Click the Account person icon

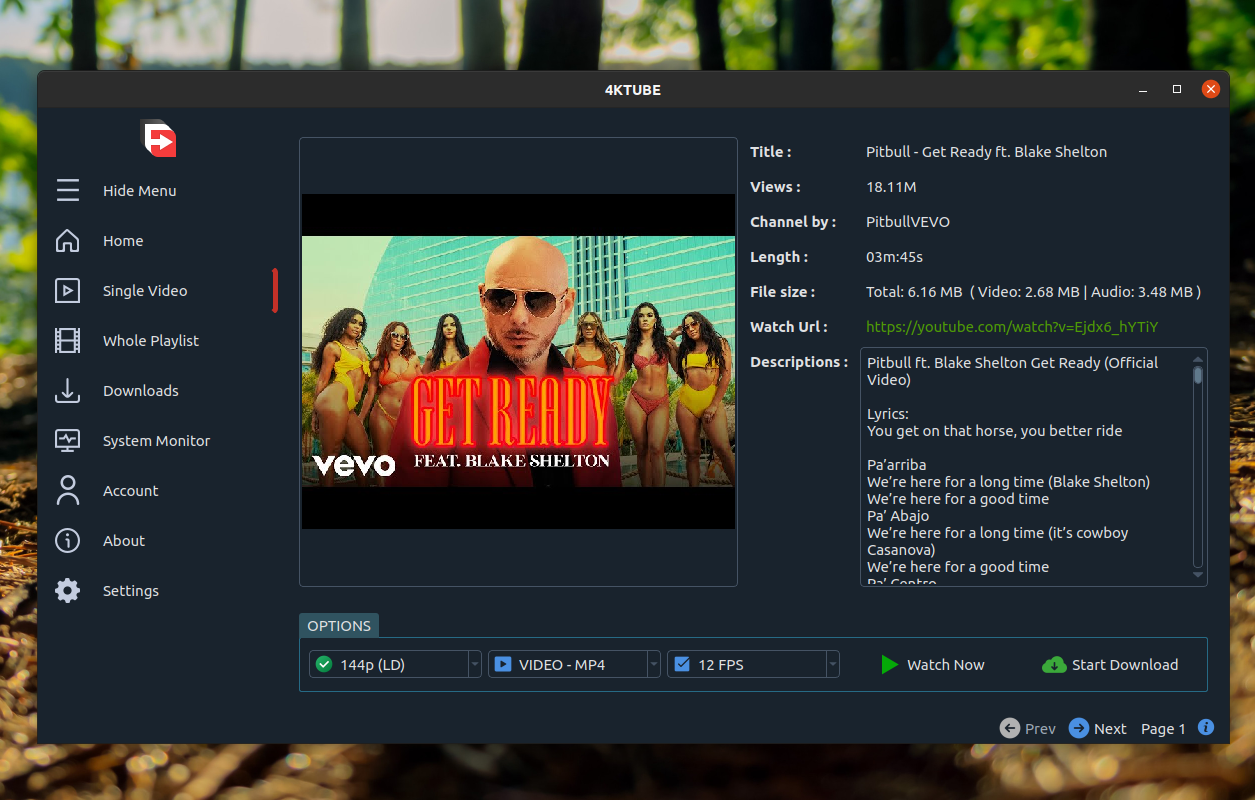[67, 490]
